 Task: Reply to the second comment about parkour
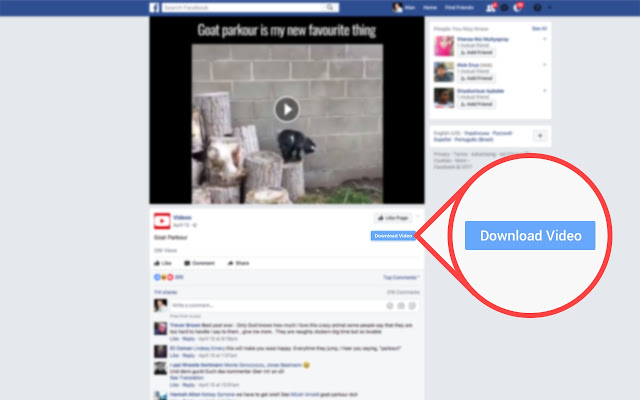point(189,356)
